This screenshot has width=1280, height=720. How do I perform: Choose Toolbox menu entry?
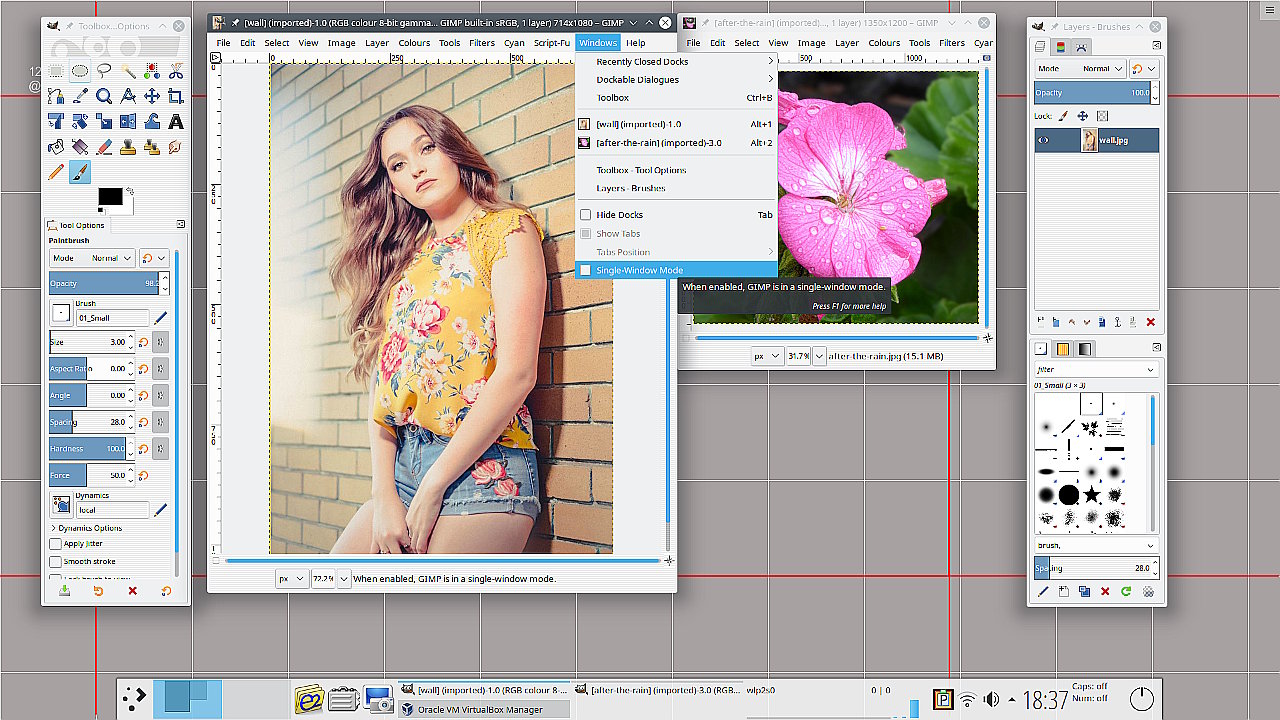677,98
